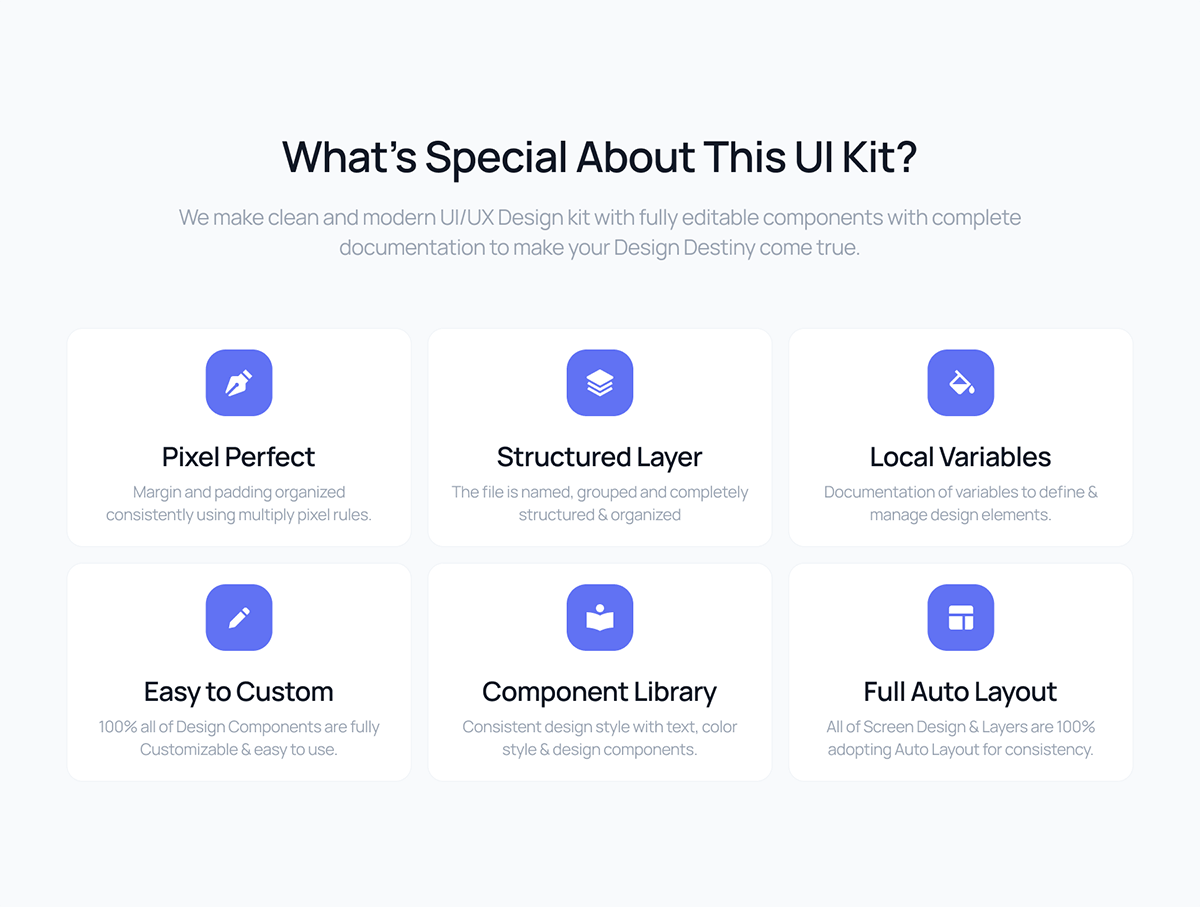Click the open book reader icon
The height and width of the screenshot is (907, 1200).
(600, 618)
